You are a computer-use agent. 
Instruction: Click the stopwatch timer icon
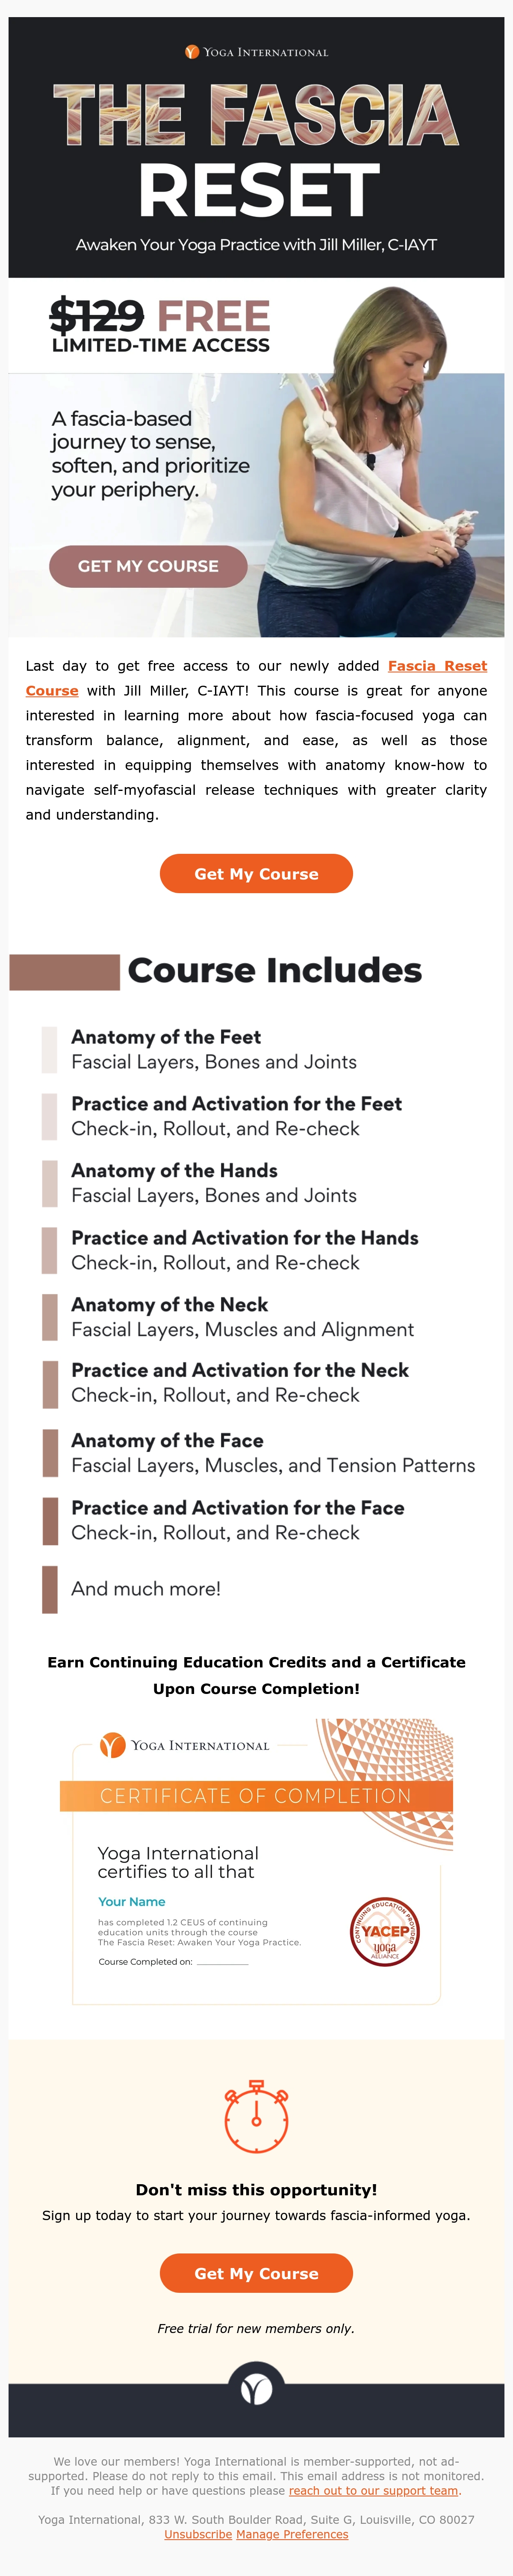point(256,2116)
